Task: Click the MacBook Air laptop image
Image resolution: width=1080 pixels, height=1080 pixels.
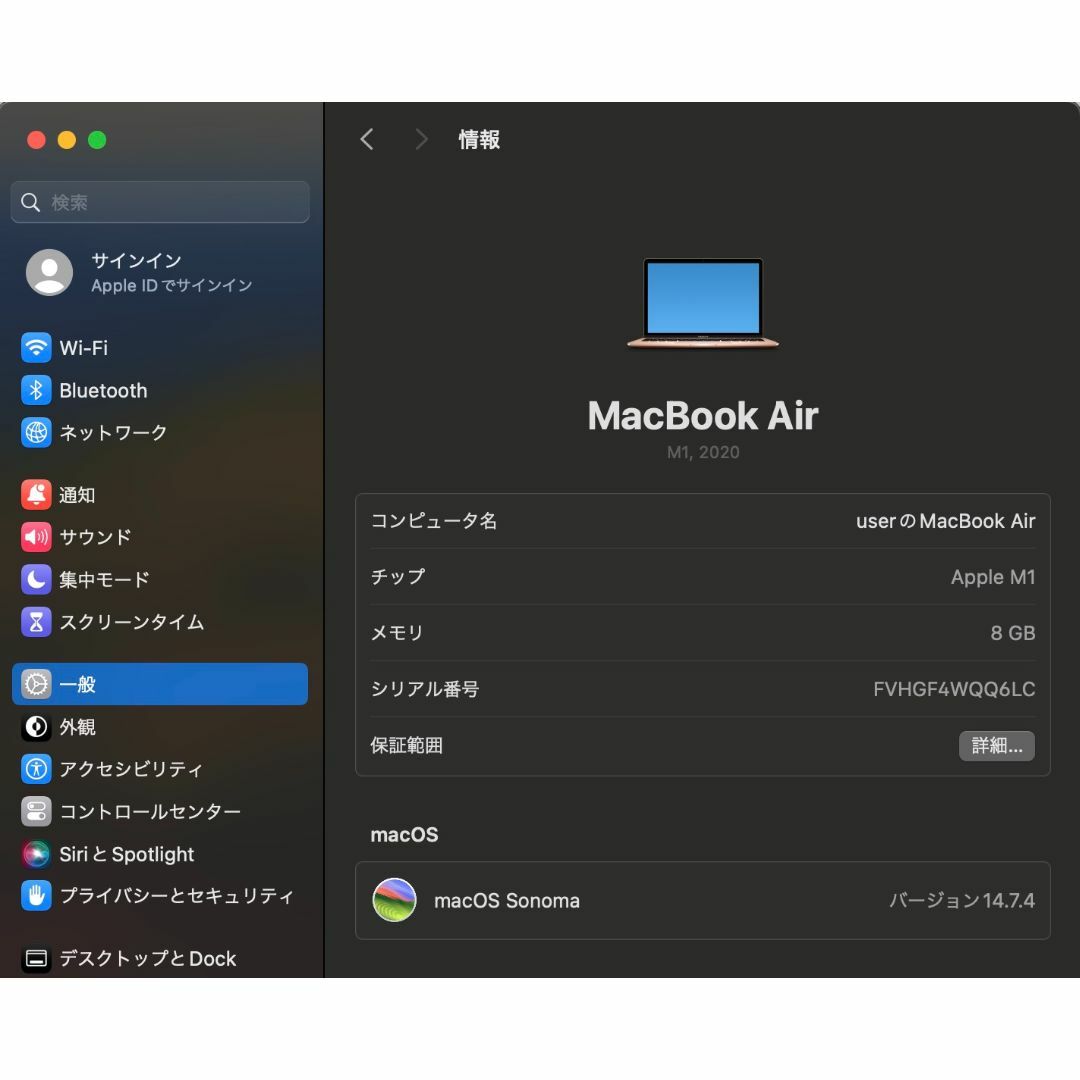Action: 703,304
